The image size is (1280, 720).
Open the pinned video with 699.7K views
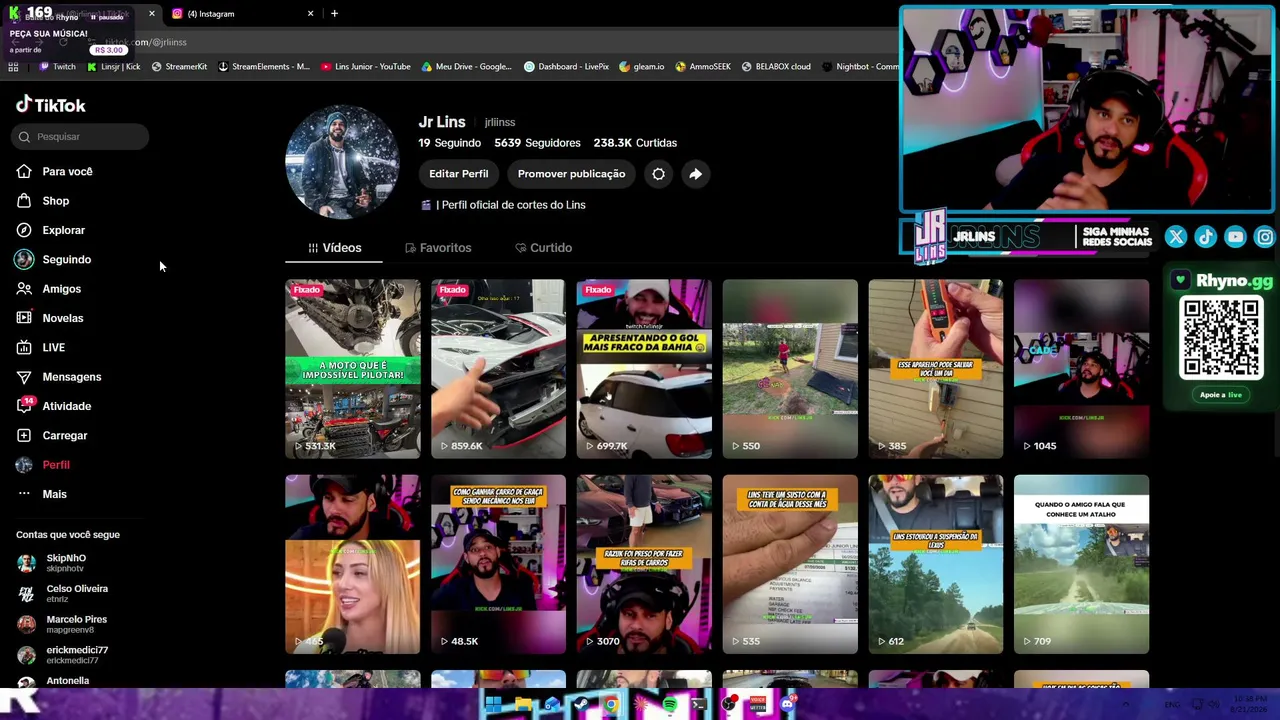[x=644, y=369]
